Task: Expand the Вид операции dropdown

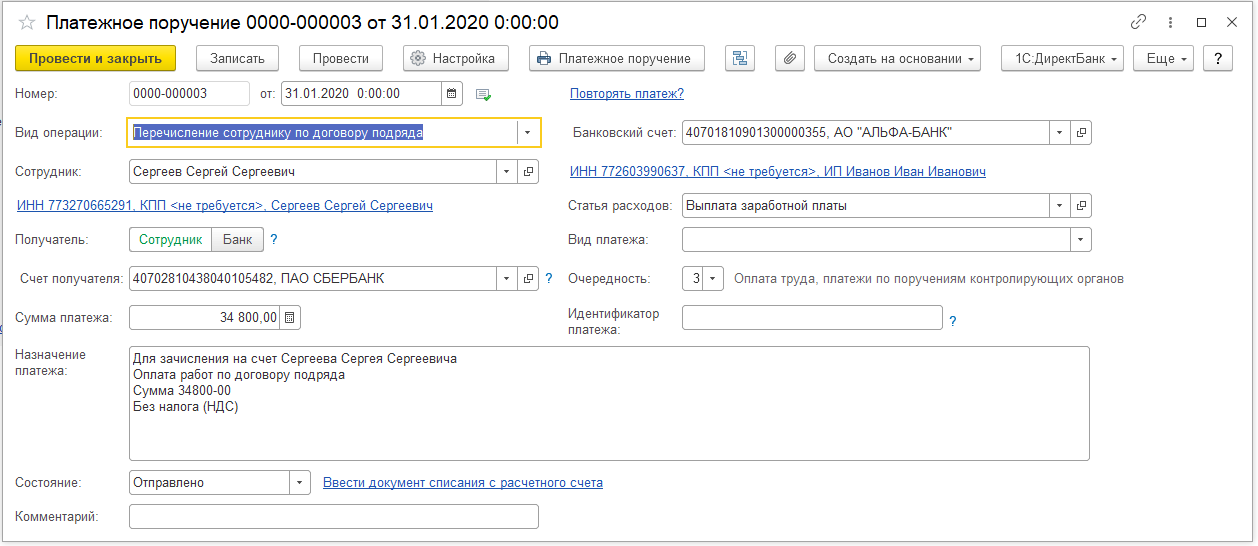Action: [527, 132]
